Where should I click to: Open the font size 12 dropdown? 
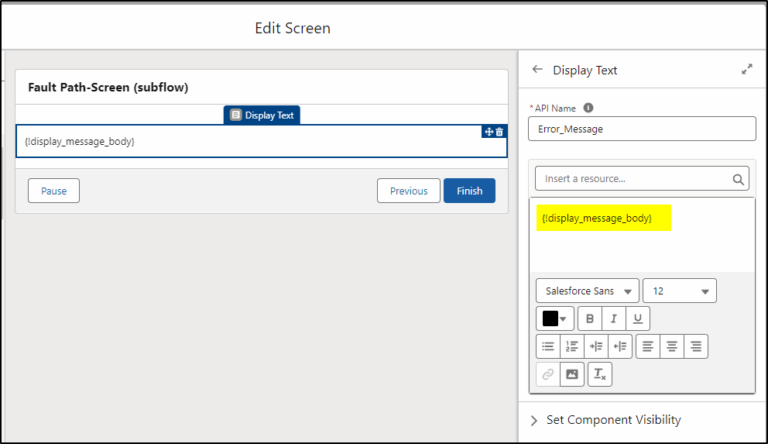tap(680, 291)
